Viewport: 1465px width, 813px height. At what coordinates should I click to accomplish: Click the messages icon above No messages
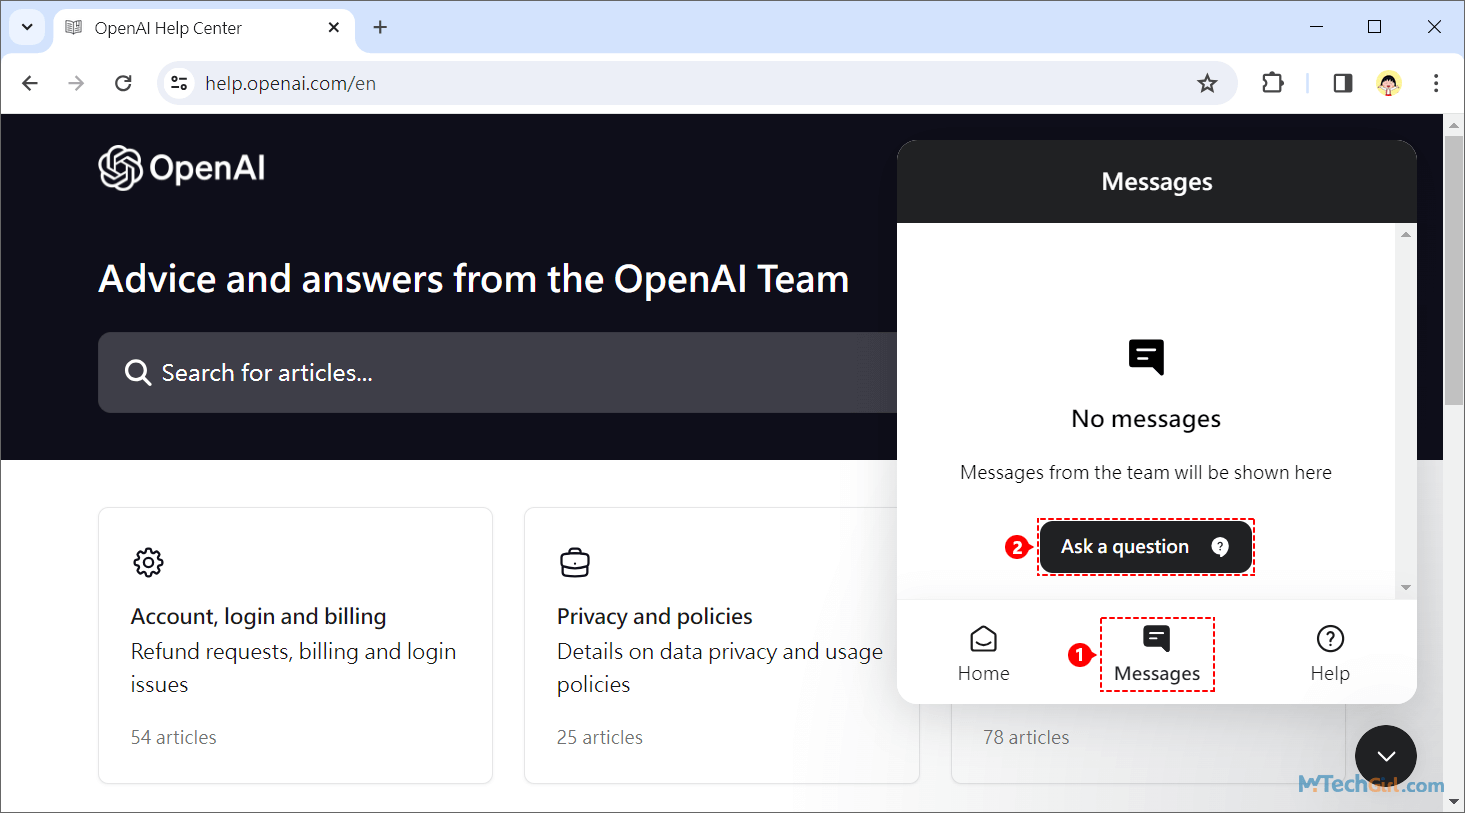click(1146, 357)
